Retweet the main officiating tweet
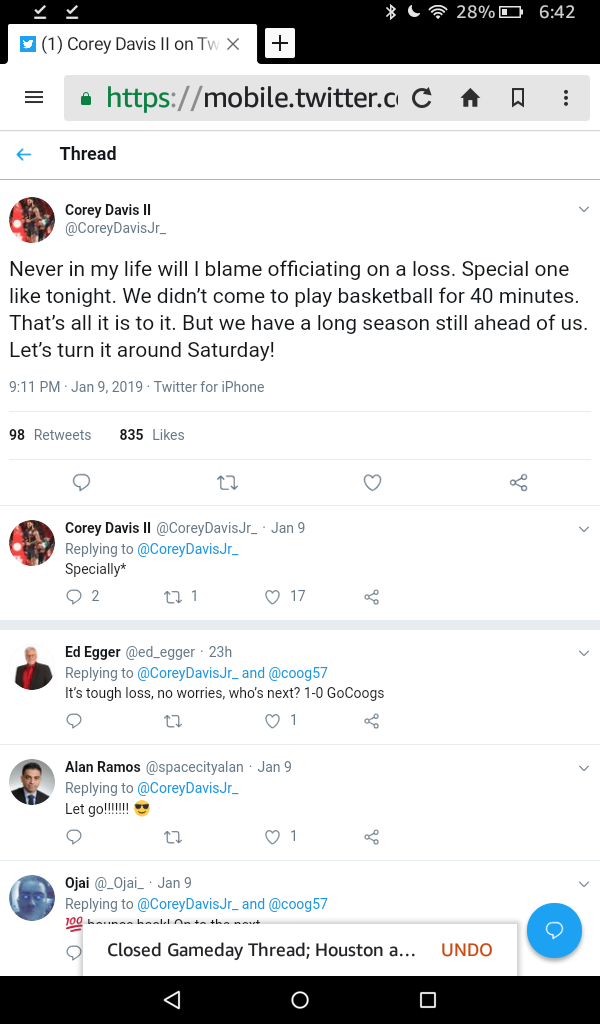Image resolution: width=600 pixels, height=1024 pixels. click(227, 483)
